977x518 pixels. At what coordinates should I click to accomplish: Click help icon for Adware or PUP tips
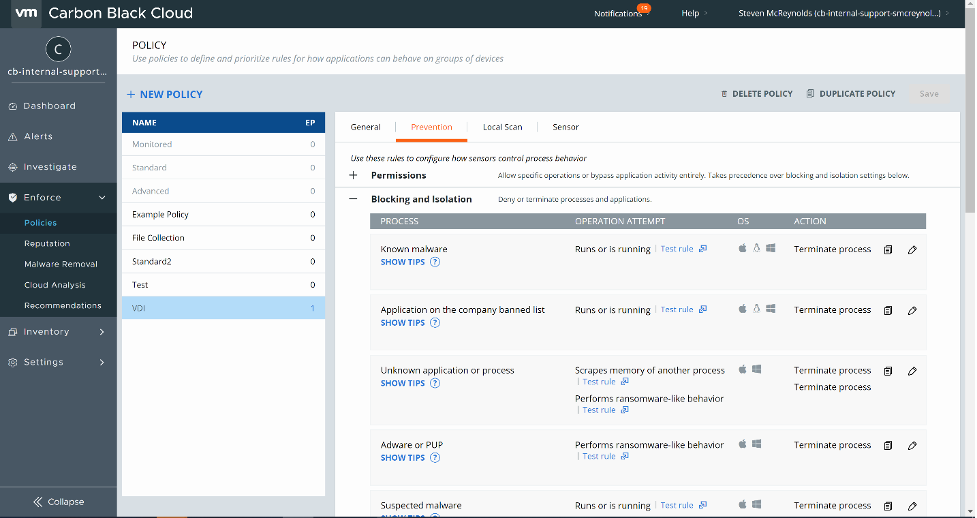click(x=435, y=458)
